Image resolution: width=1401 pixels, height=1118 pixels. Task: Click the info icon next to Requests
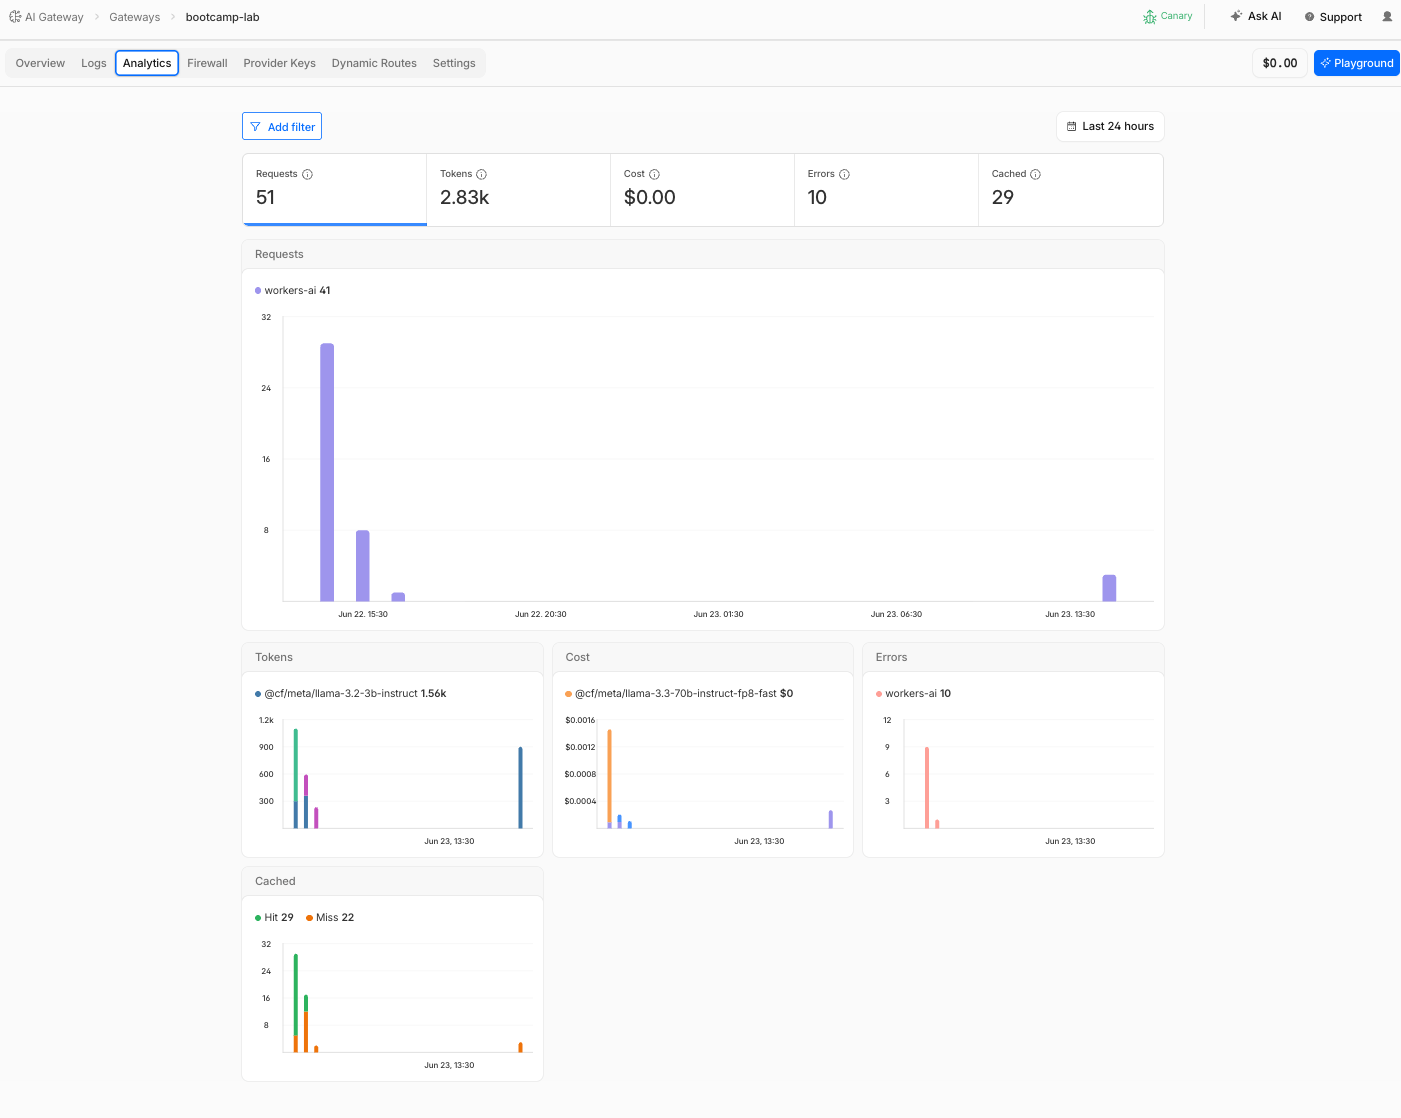point(308,174)
